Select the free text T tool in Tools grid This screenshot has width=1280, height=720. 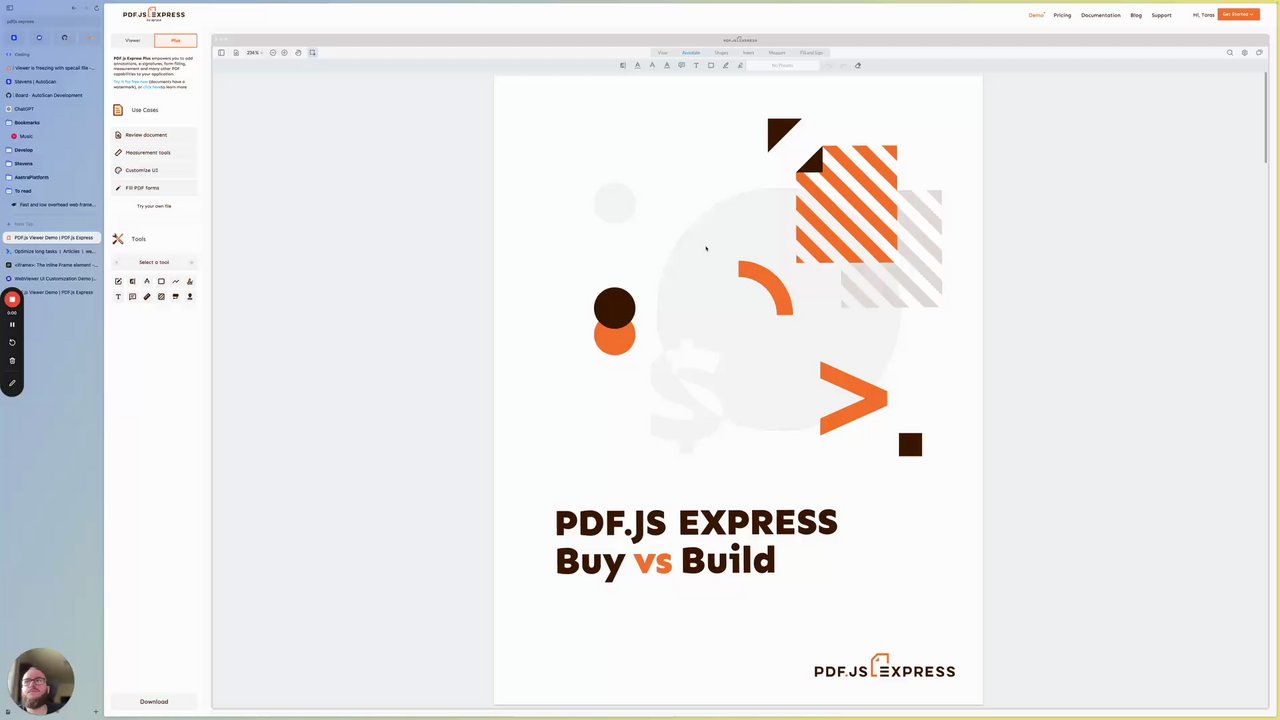(x=118, y=297)
